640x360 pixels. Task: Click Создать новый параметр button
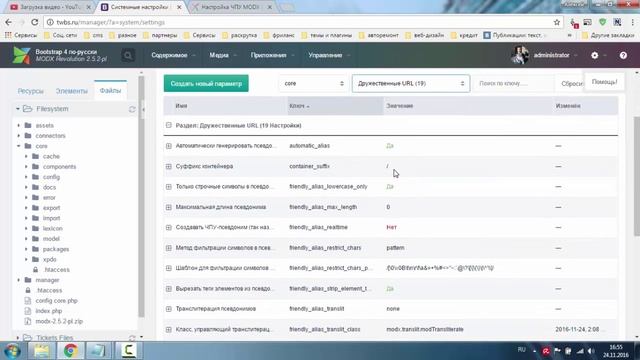(x=206, y=83)
